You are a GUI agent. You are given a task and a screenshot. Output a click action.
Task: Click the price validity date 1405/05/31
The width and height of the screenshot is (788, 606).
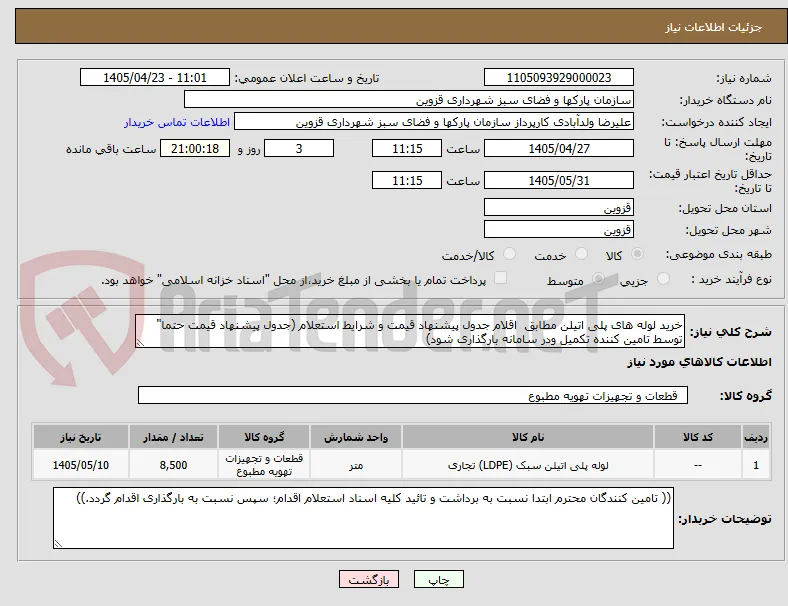[559, 180]
